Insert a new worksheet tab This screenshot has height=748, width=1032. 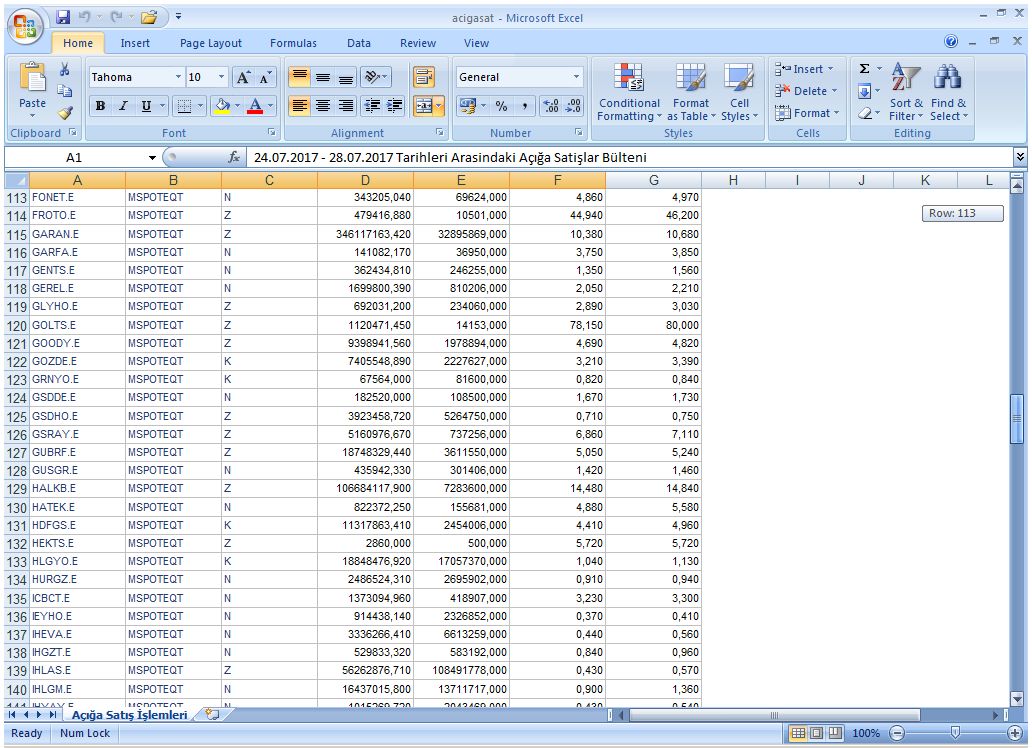(212, 714)
